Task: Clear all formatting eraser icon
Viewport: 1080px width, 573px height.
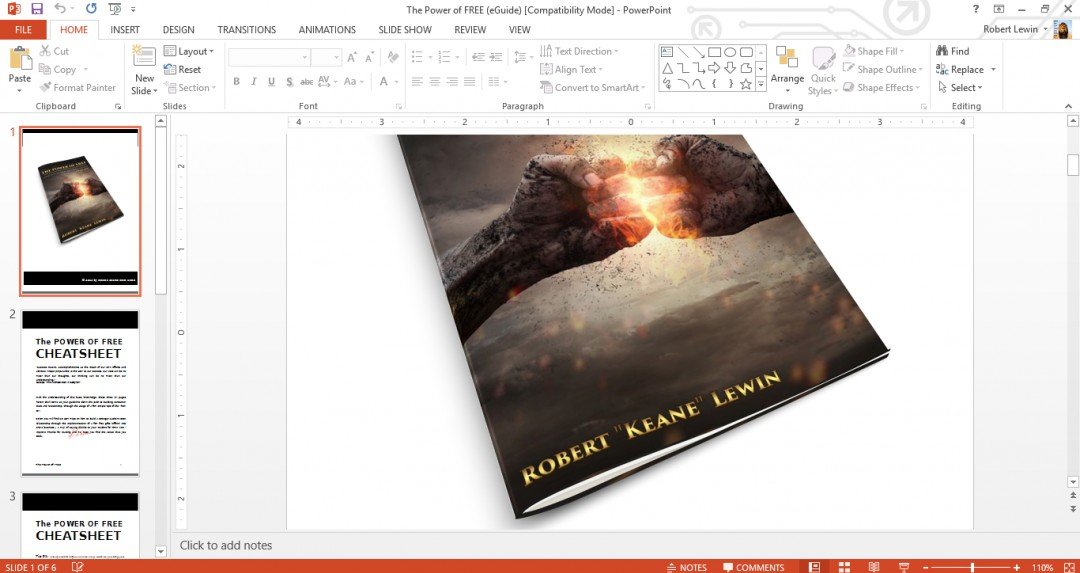Action: (393, 57)
